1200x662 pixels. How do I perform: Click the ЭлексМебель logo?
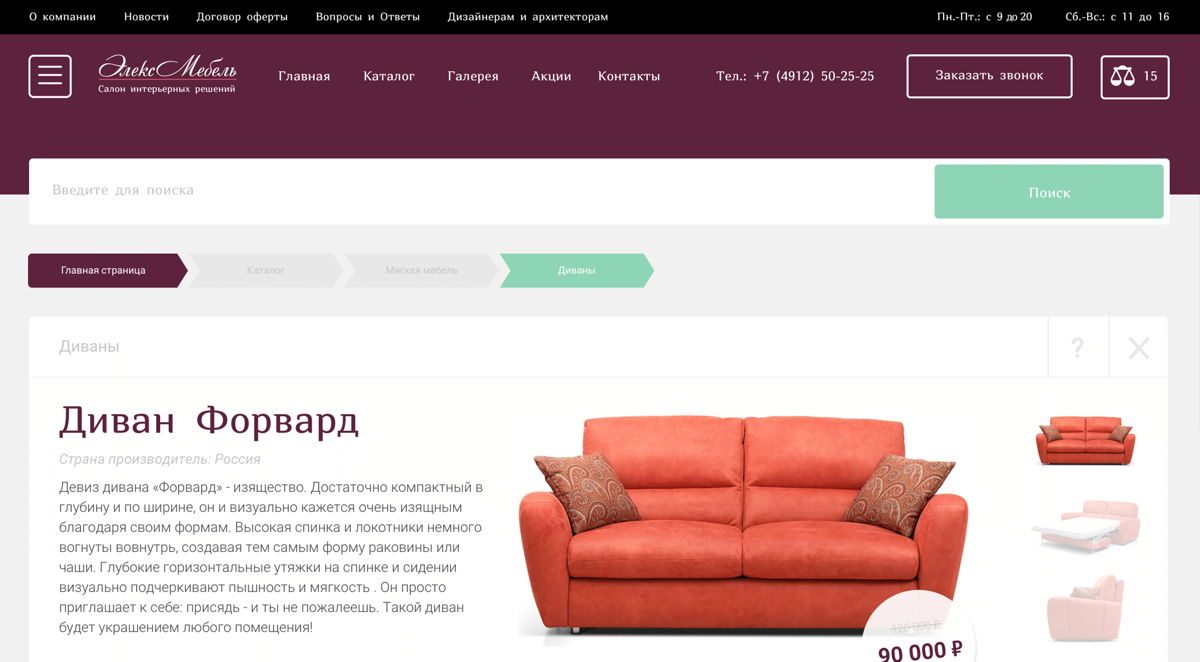click(167, 75)
